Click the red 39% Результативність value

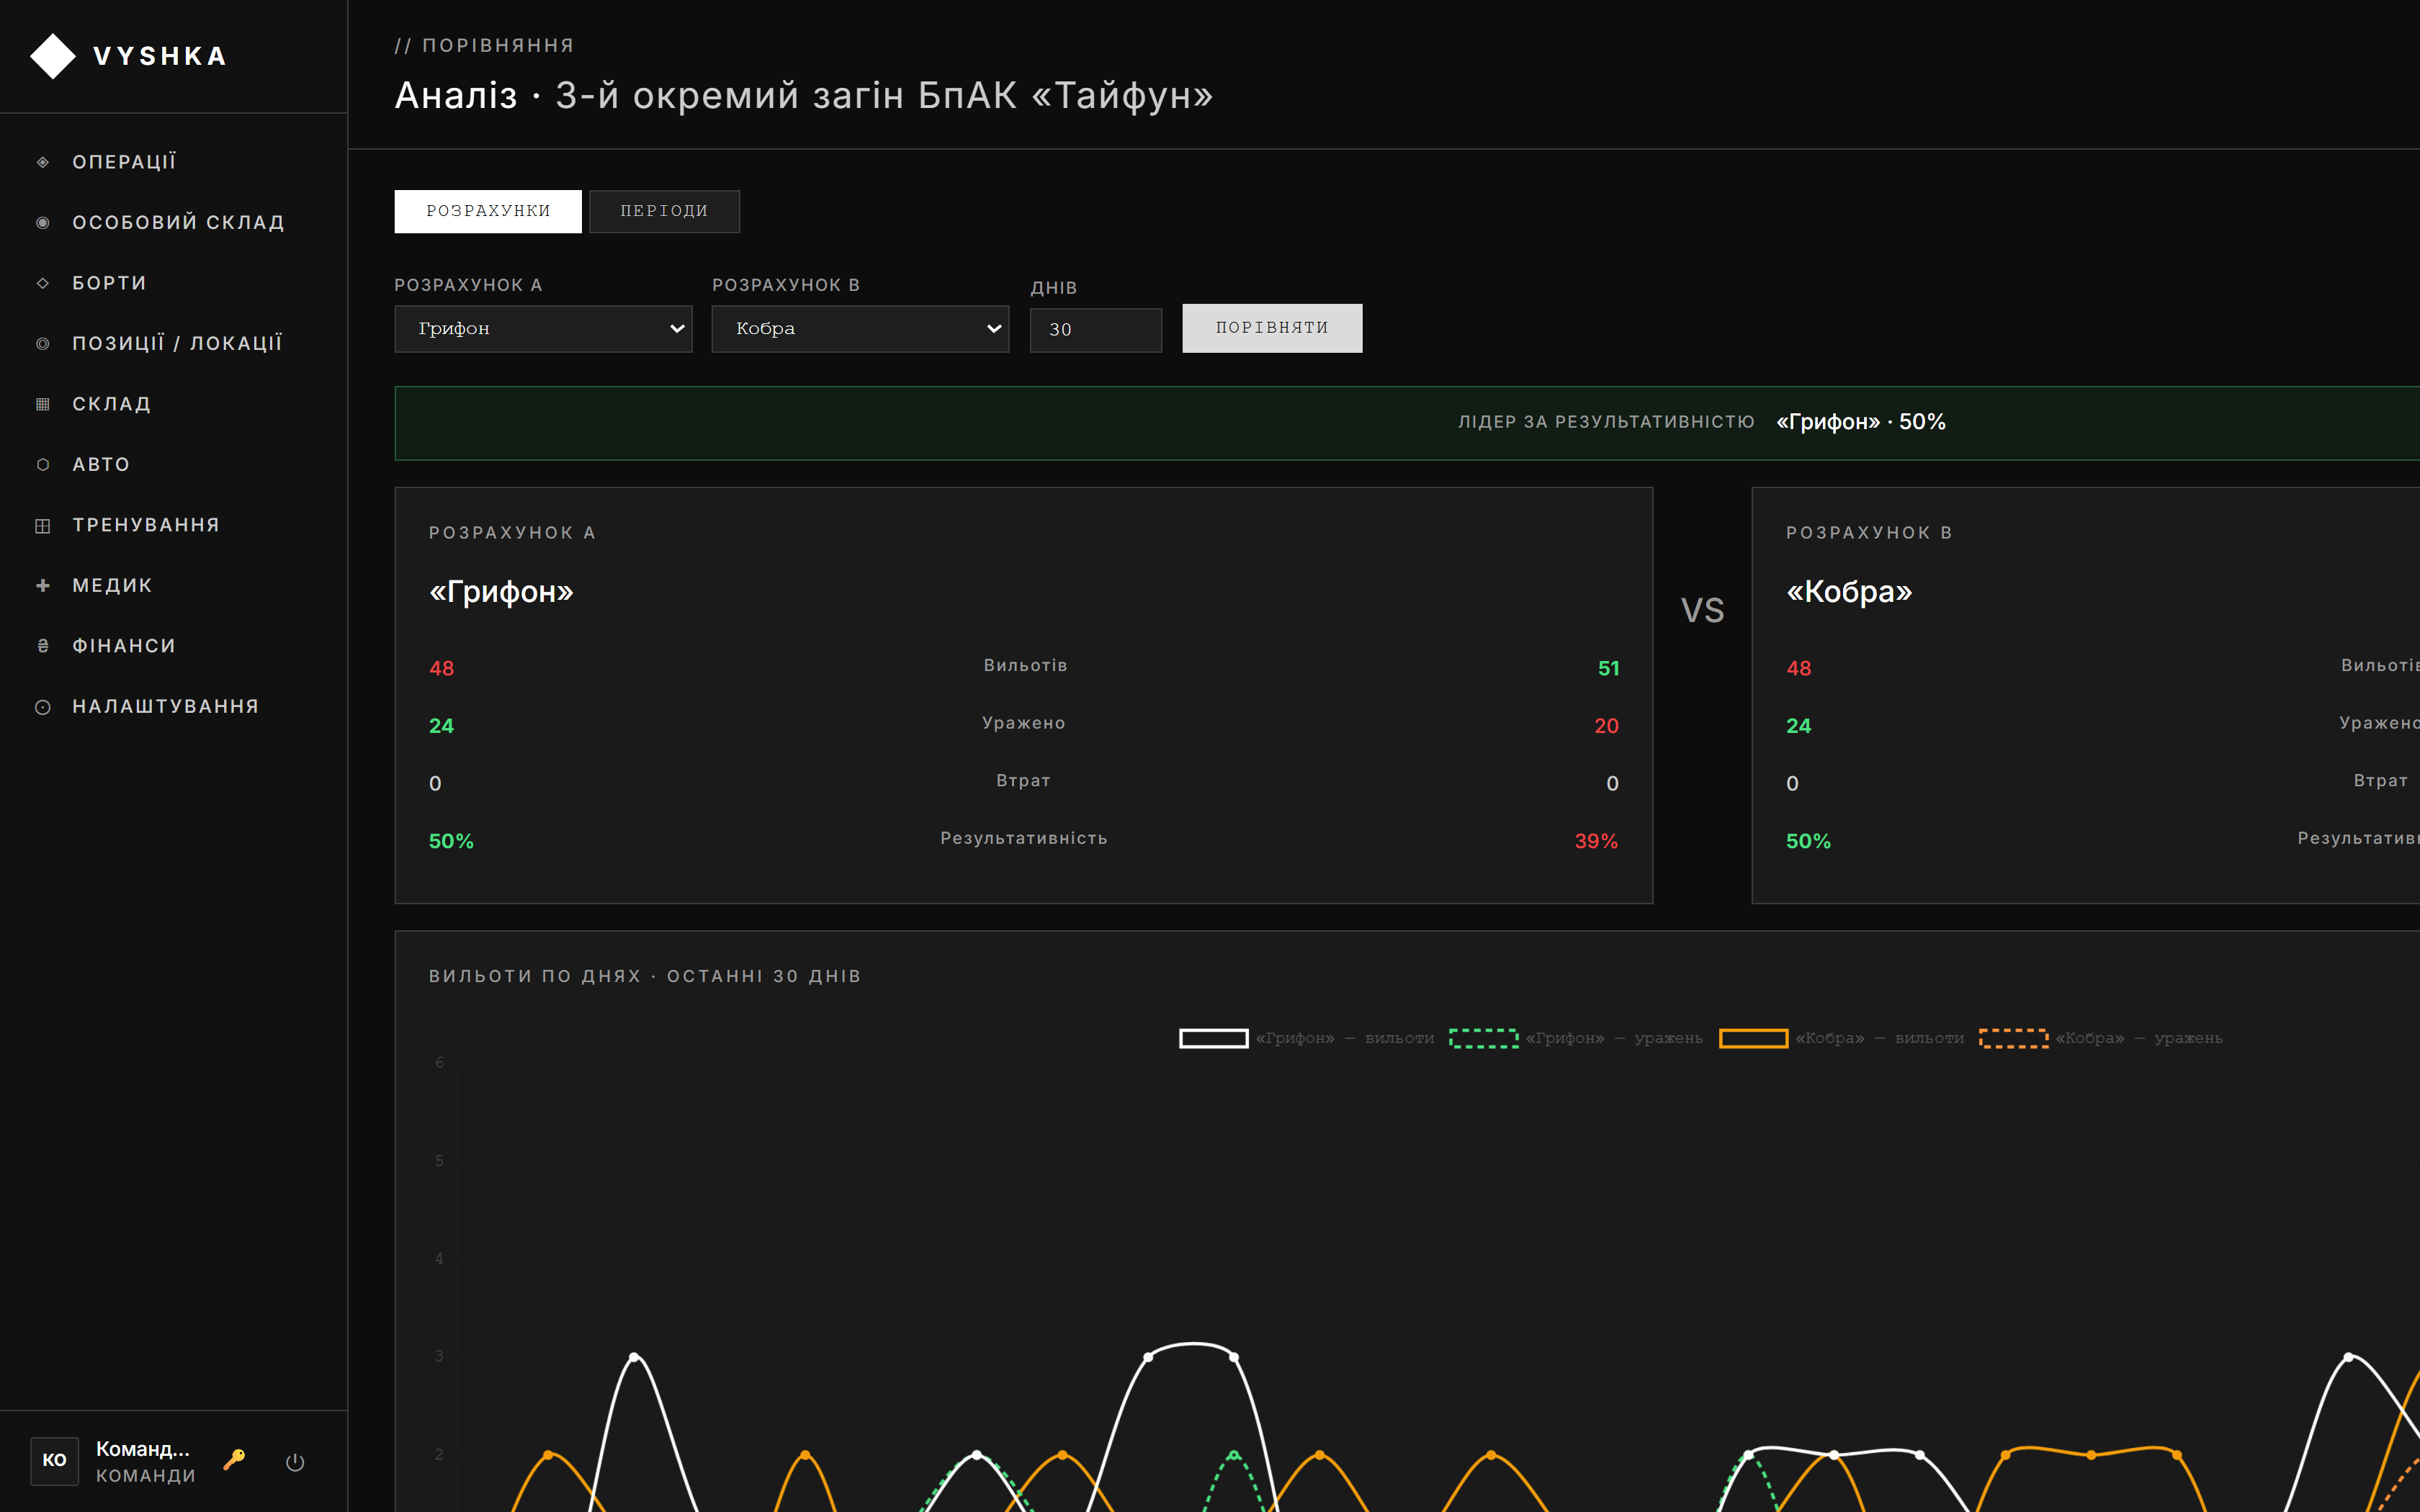[1596, 842]
